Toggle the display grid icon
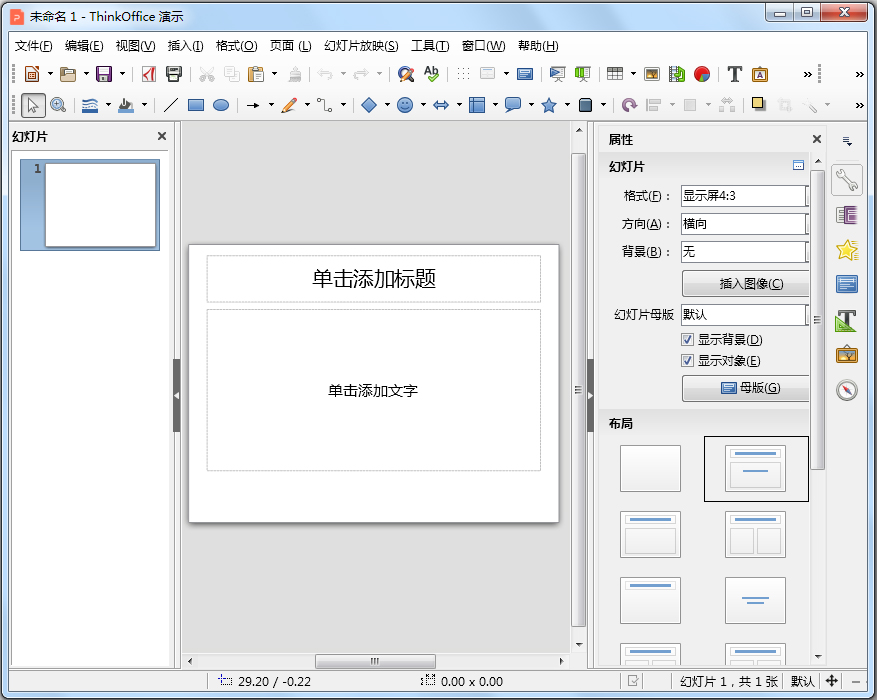The width and height of the screenshot is (877, 700). 463,74
